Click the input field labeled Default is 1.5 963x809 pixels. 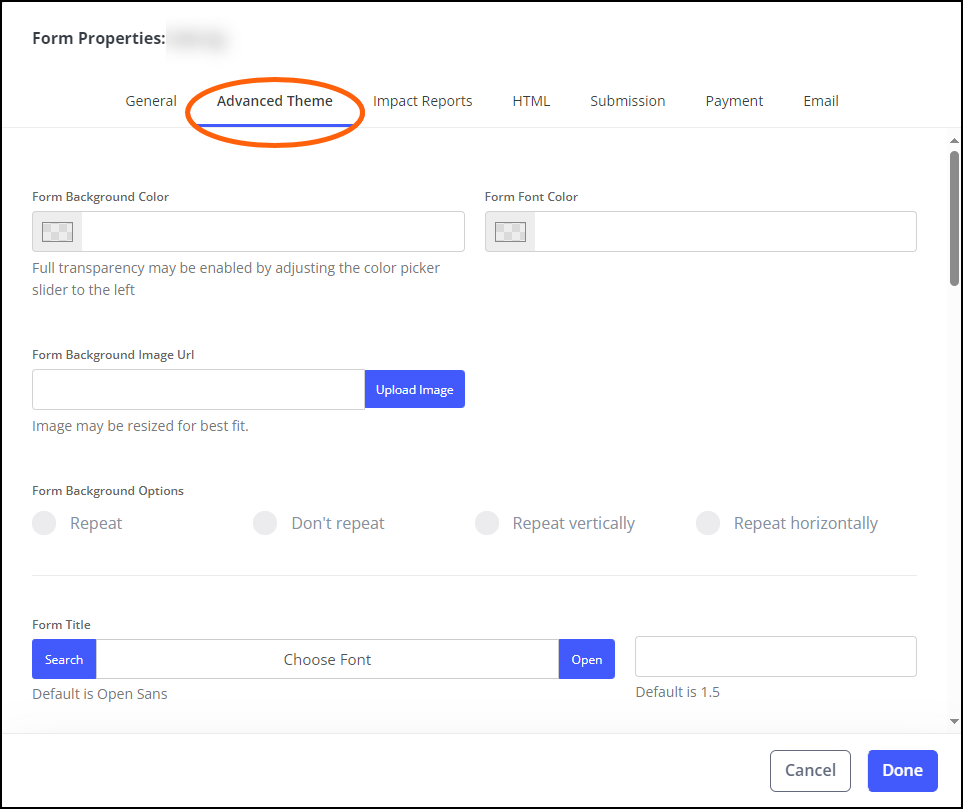tap(775, 656)
